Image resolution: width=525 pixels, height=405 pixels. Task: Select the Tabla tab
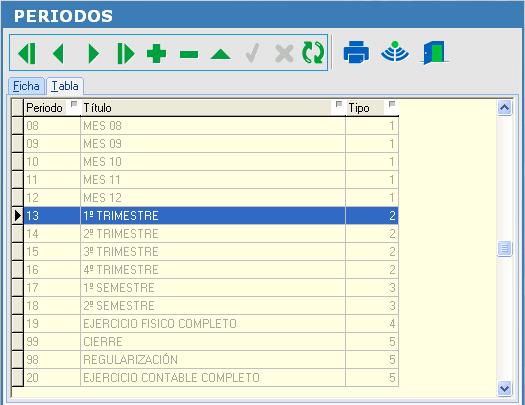(65, 86)
